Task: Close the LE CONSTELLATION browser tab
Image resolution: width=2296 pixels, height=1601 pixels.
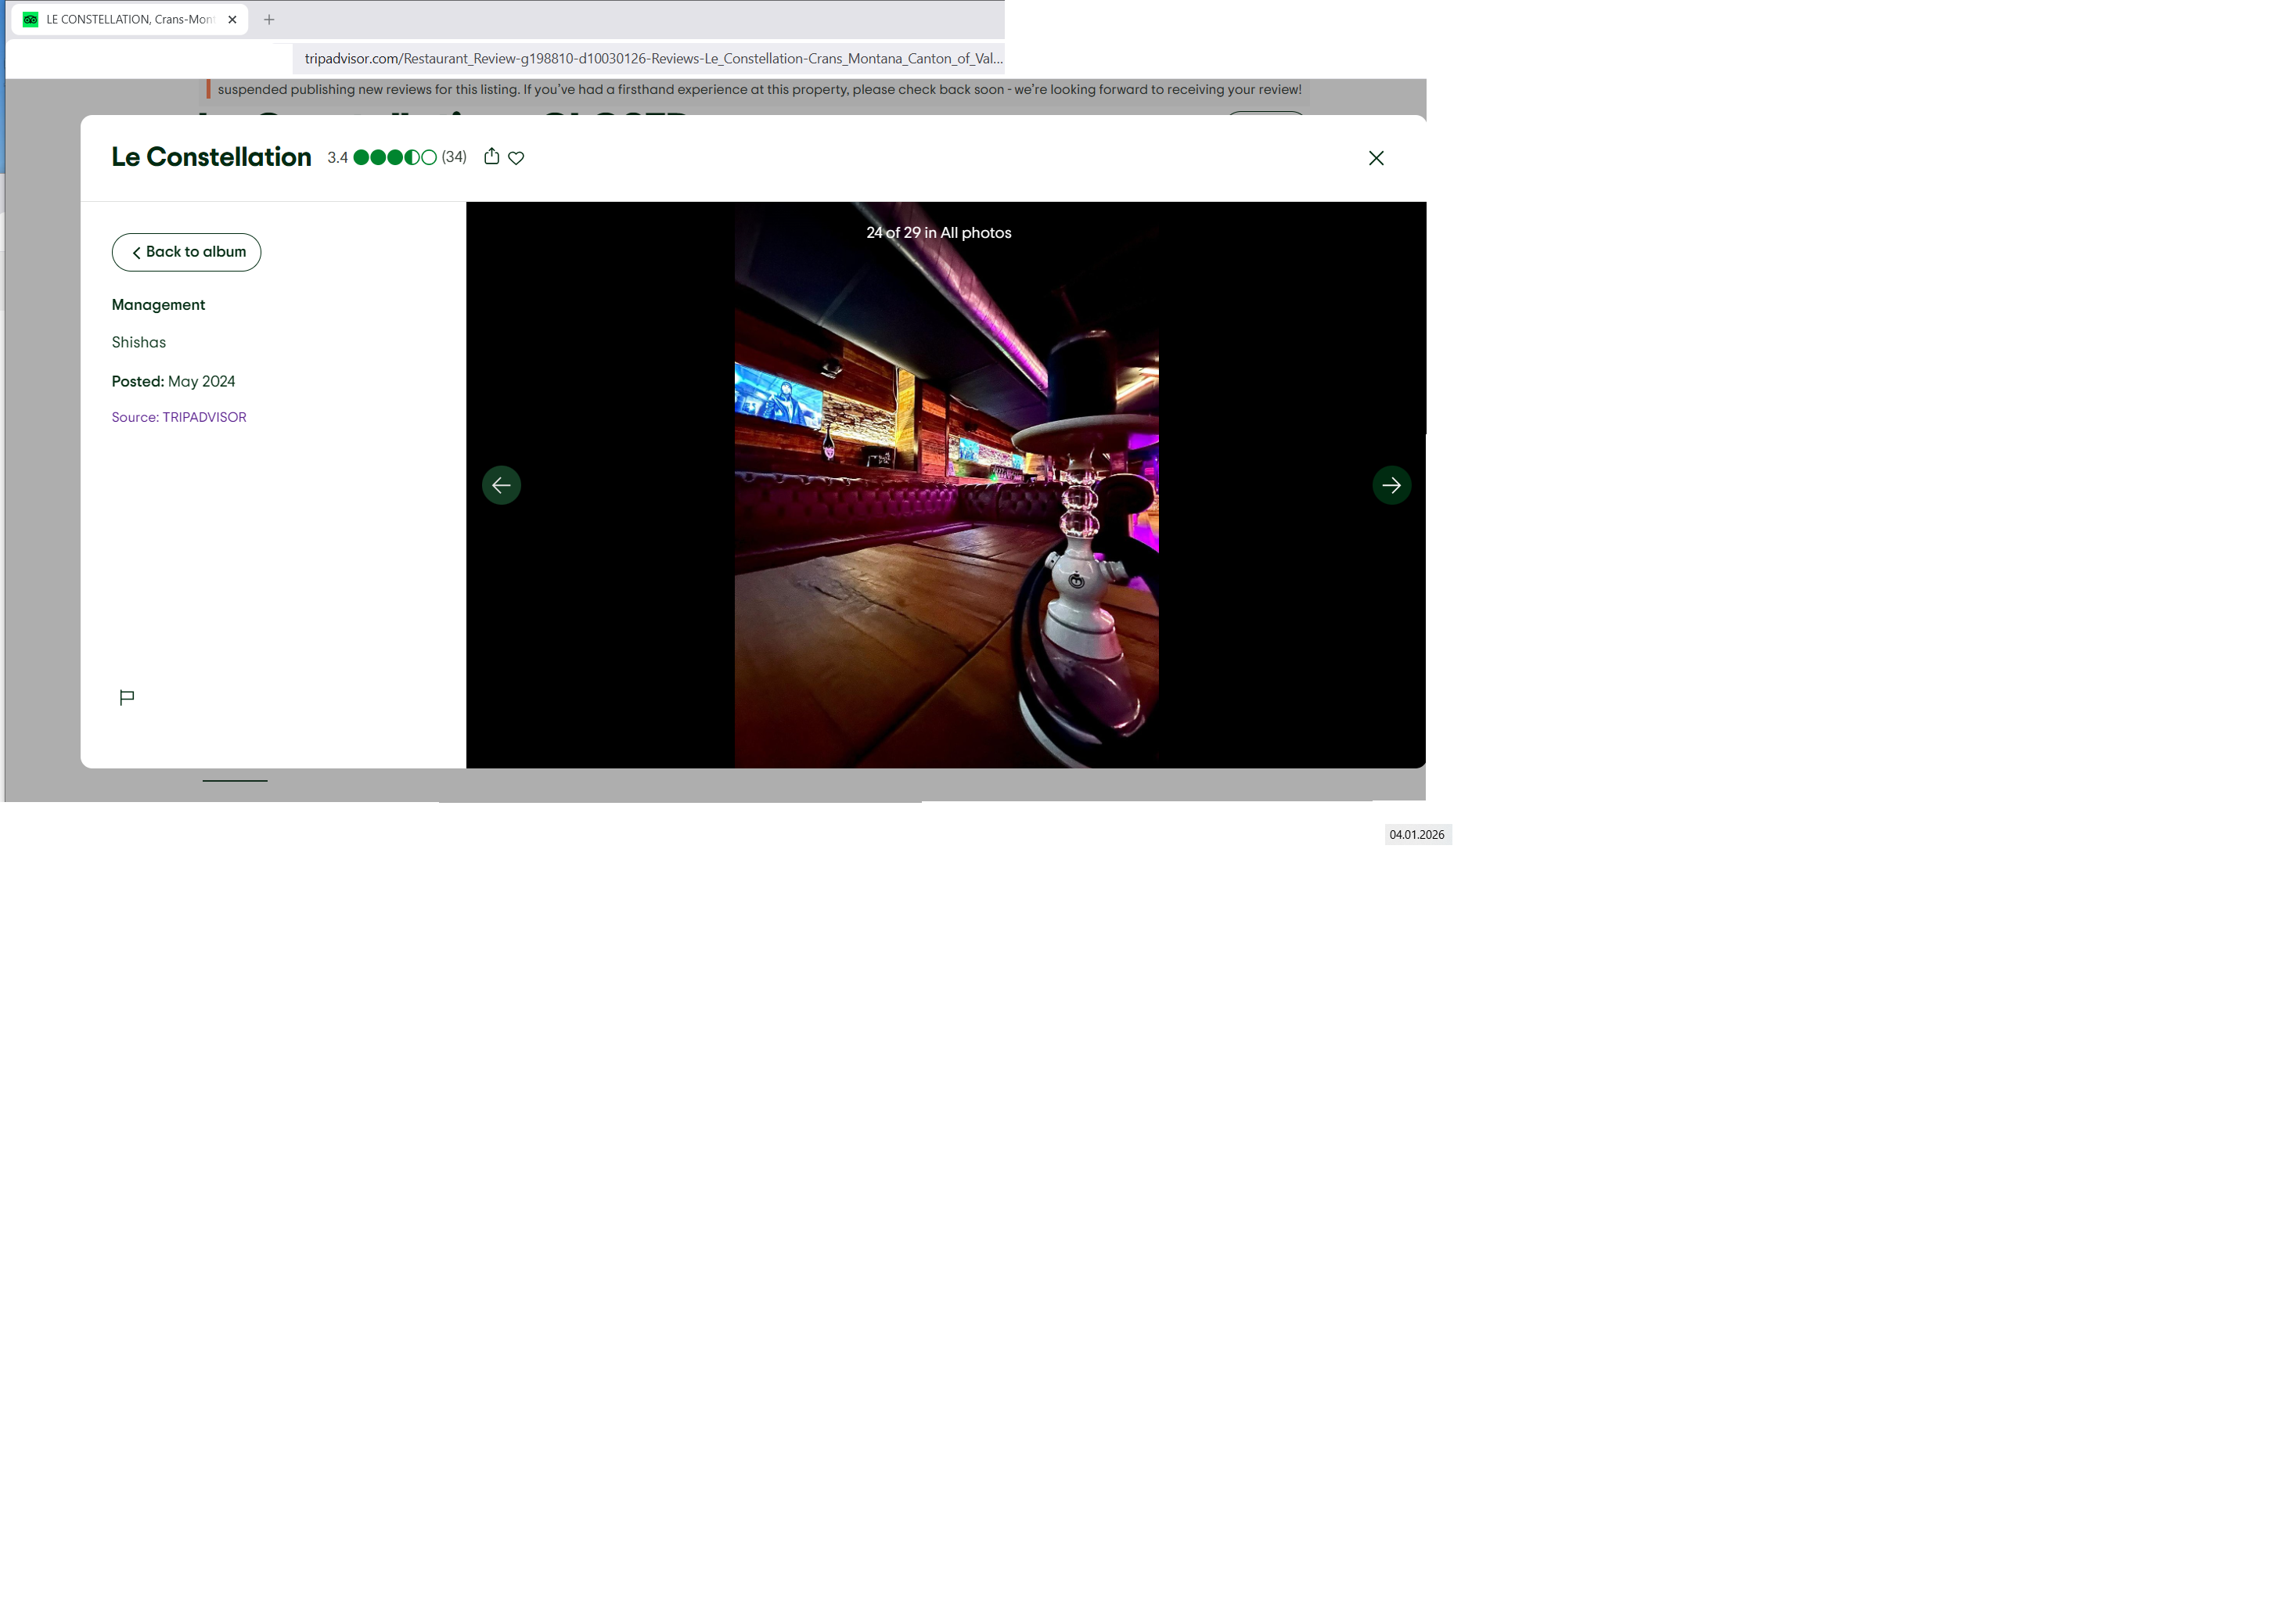Action: coord(232,19)
